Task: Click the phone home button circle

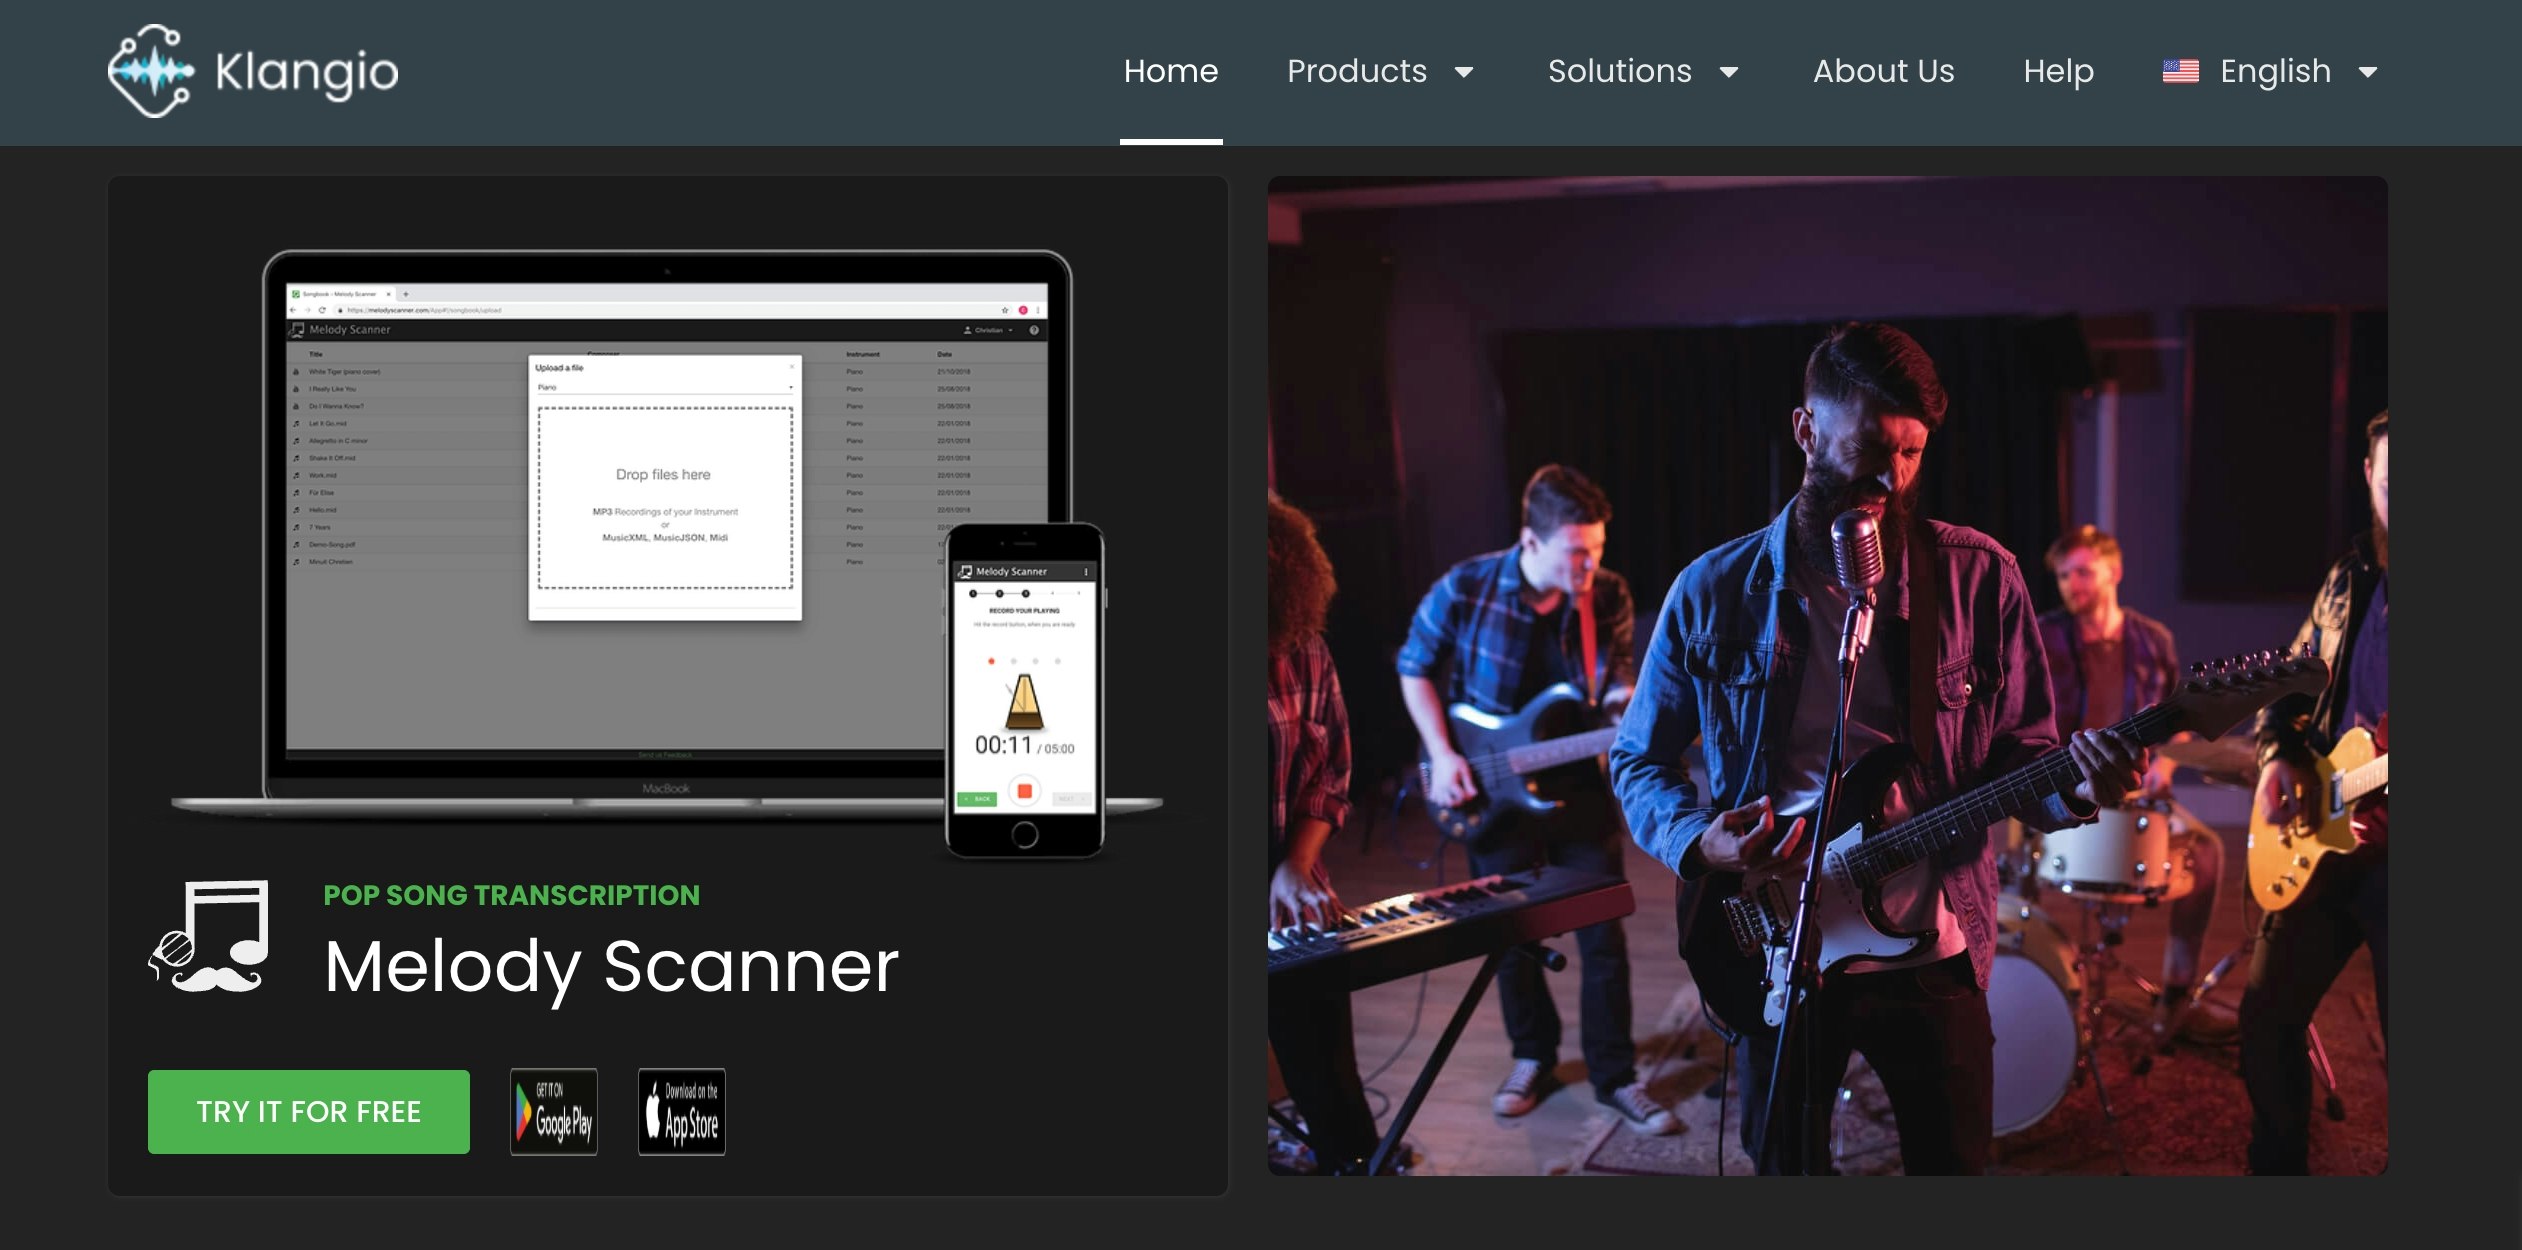Action: coord(1024,834)
